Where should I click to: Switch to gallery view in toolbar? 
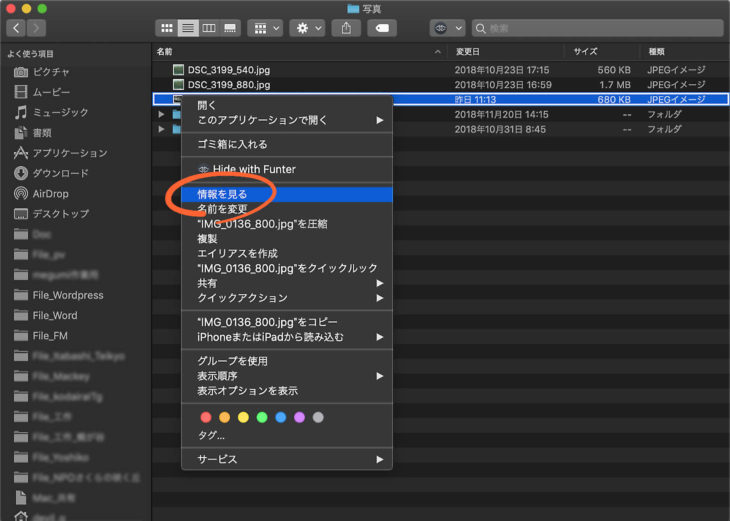coord(231,28)
